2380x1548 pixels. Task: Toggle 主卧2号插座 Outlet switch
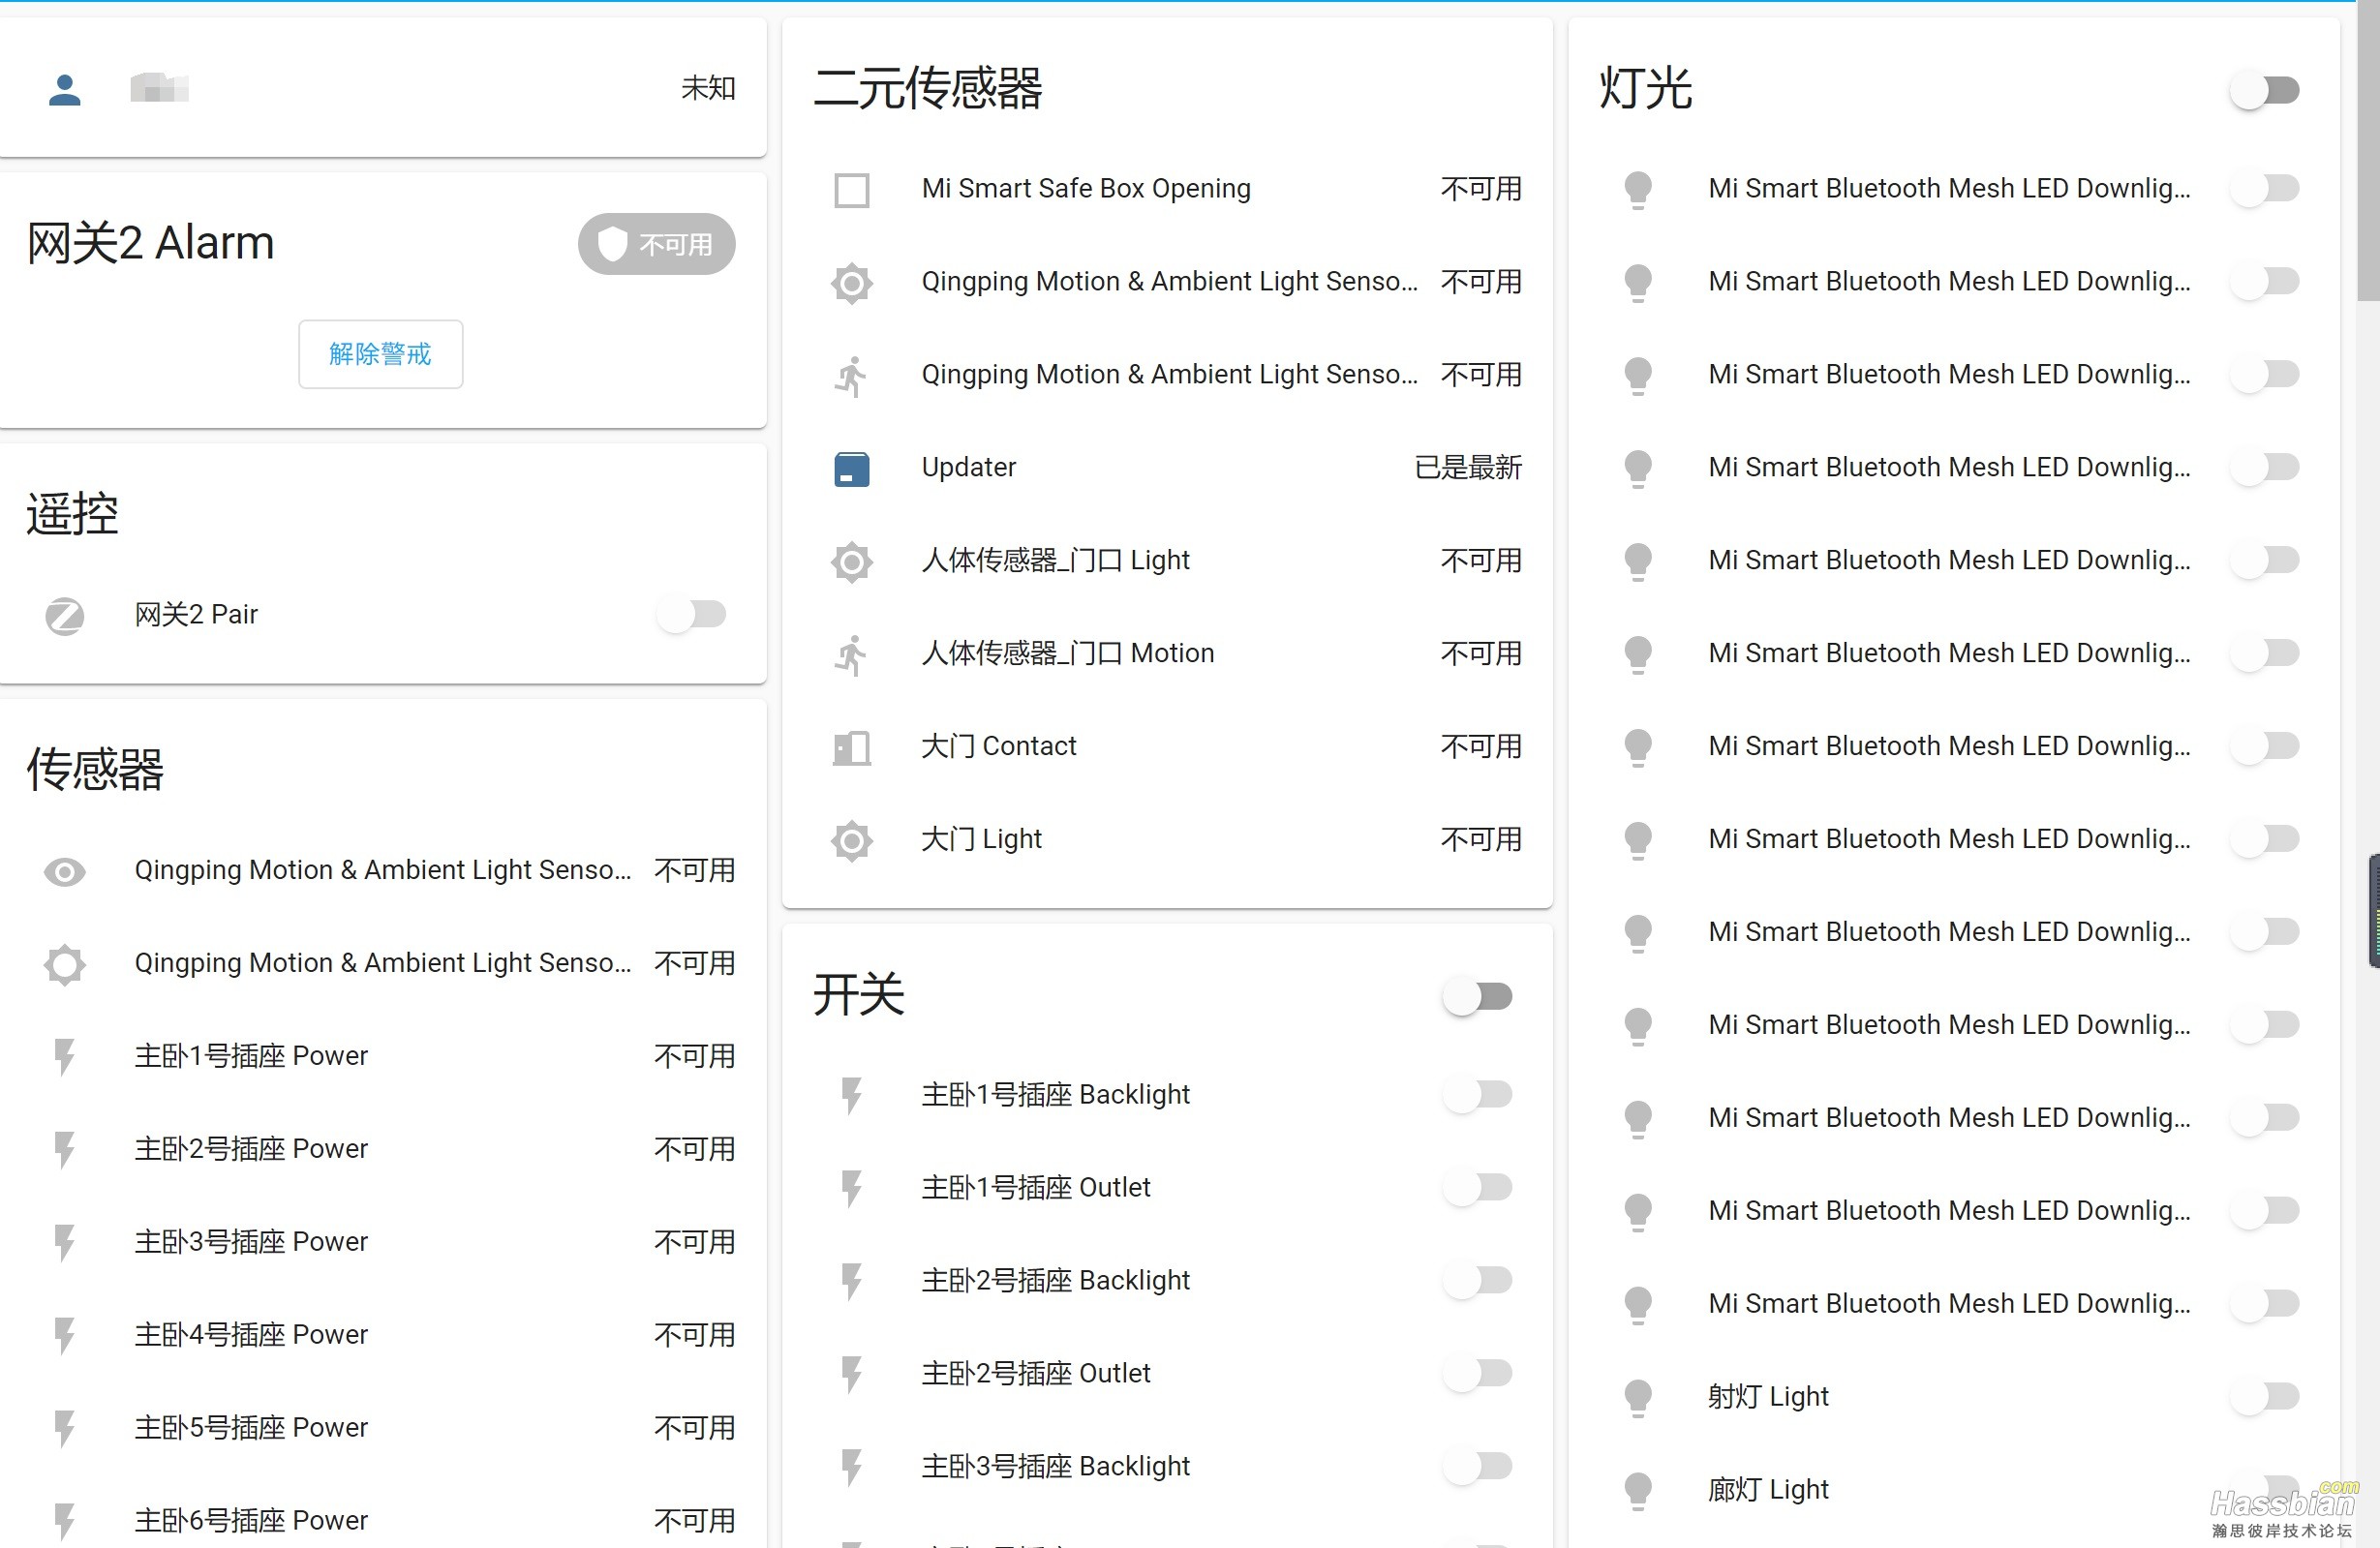point(1478,1374)
